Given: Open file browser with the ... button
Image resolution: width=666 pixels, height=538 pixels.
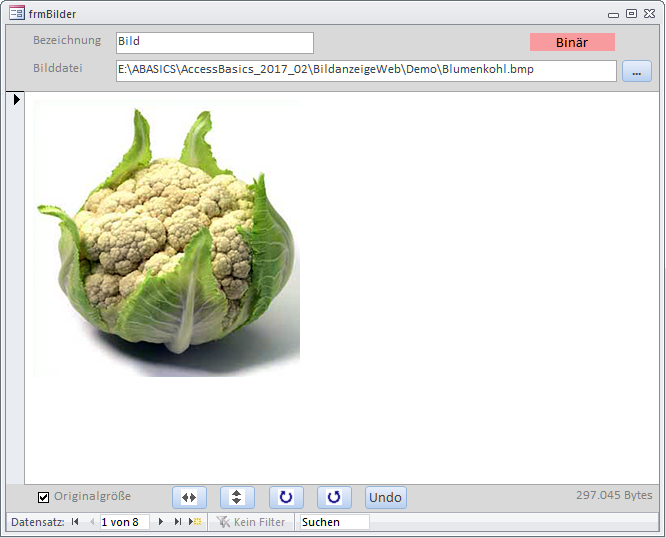Looking at the screenshot, I should 636,71.
